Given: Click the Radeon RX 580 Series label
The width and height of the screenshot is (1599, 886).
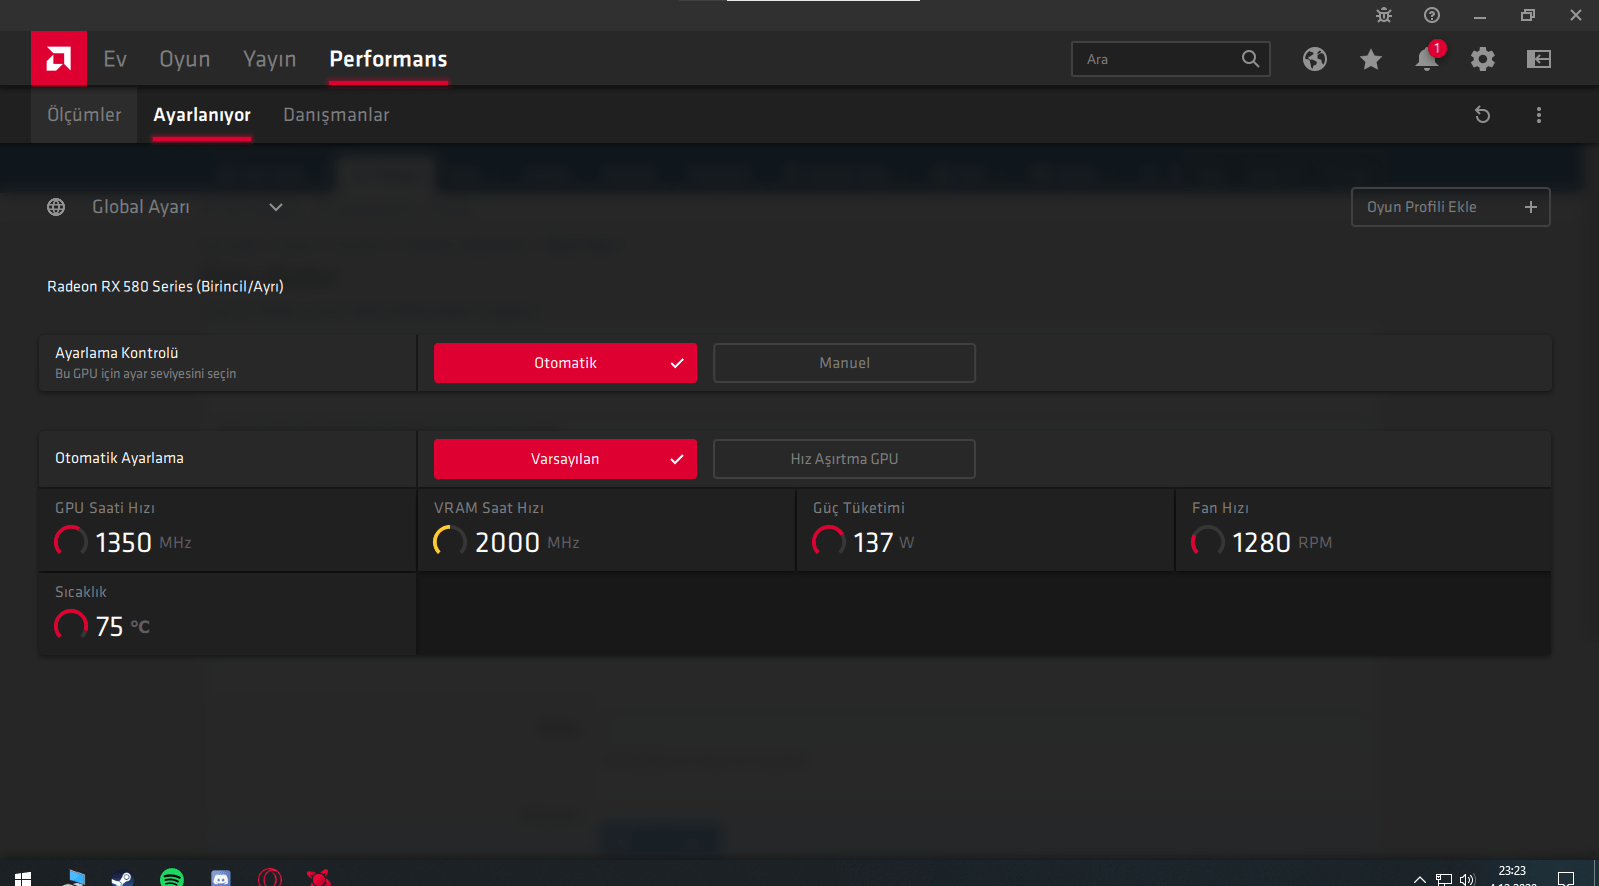Looking at the screenshot, I should [165, 287].
